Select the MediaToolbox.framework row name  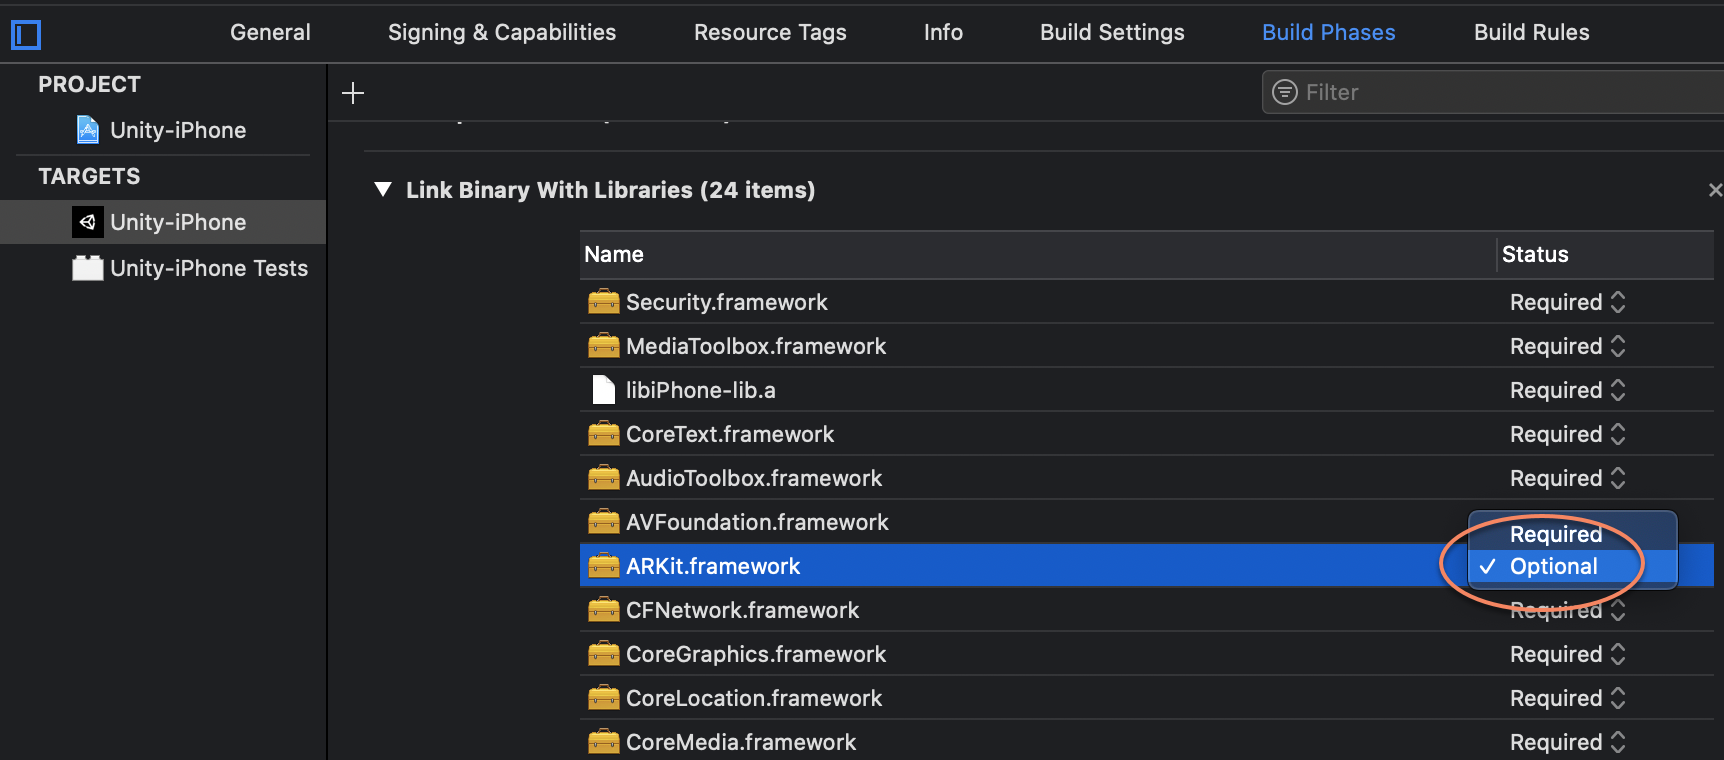click(756, 346)
